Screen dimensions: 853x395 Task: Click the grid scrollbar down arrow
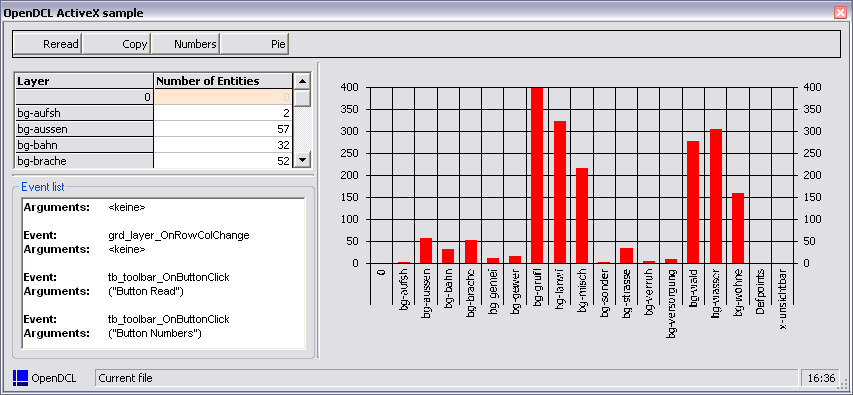coord(302,160)
